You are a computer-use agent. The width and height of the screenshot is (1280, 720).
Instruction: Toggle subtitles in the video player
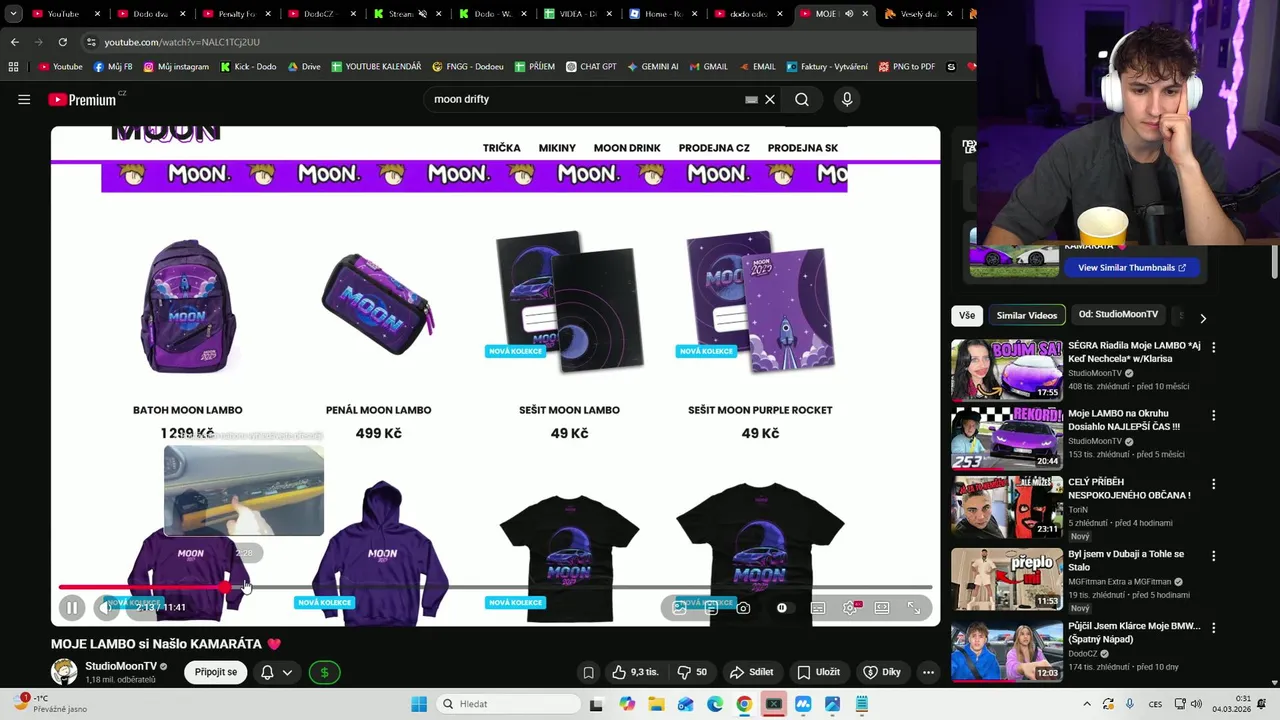818,608
